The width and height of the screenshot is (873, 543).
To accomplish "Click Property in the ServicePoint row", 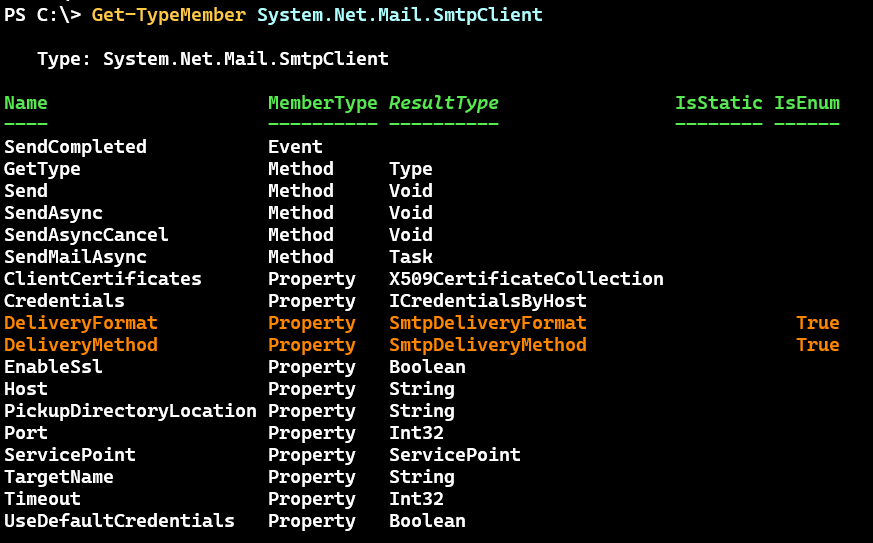I will [x=312, y=455].
